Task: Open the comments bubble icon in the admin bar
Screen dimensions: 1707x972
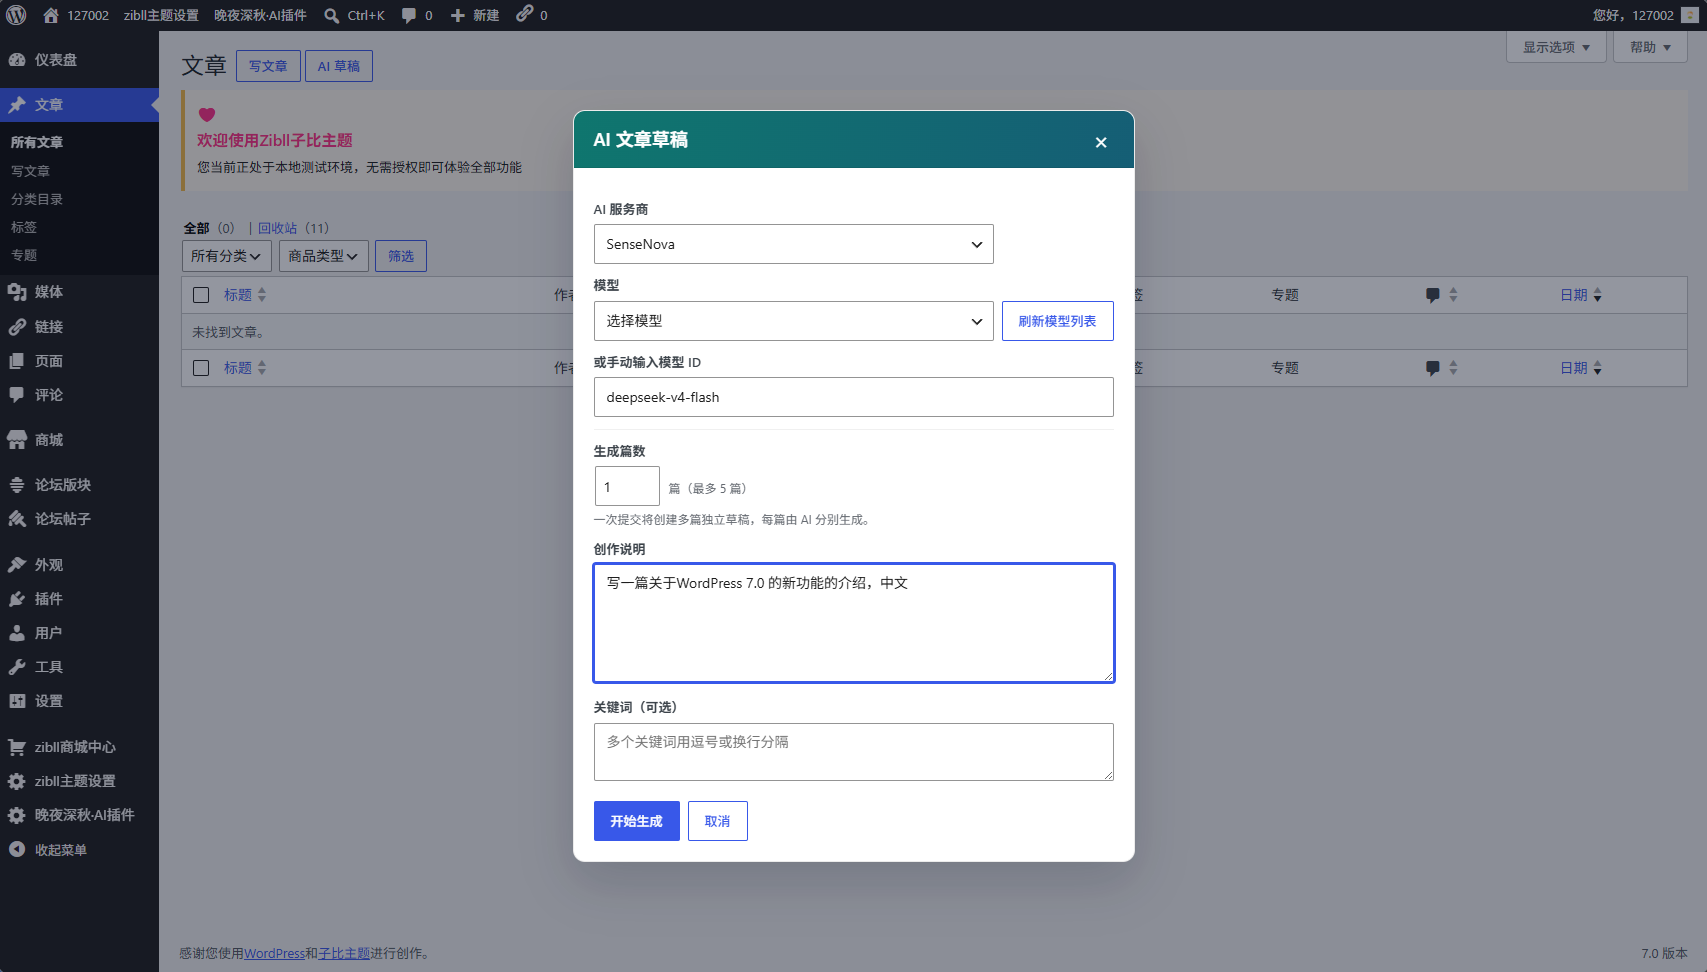Action: 409,15
